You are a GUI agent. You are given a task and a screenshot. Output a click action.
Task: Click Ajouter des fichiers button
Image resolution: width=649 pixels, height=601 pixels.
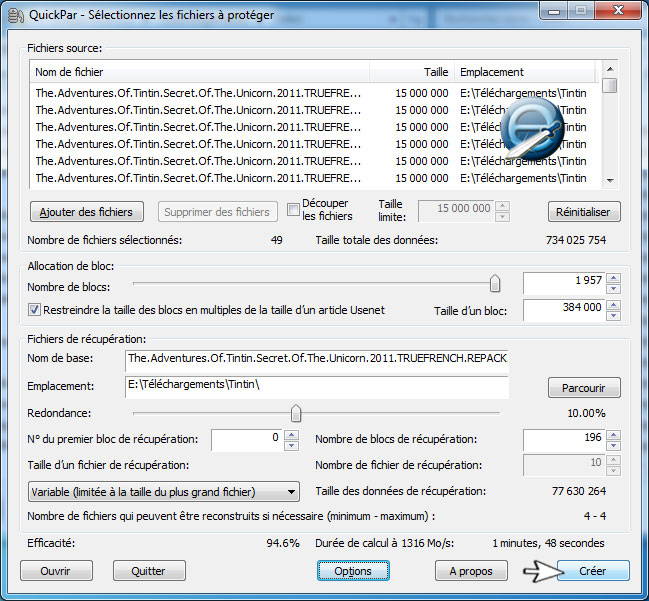pyautogui.click(x=87, y=212)
